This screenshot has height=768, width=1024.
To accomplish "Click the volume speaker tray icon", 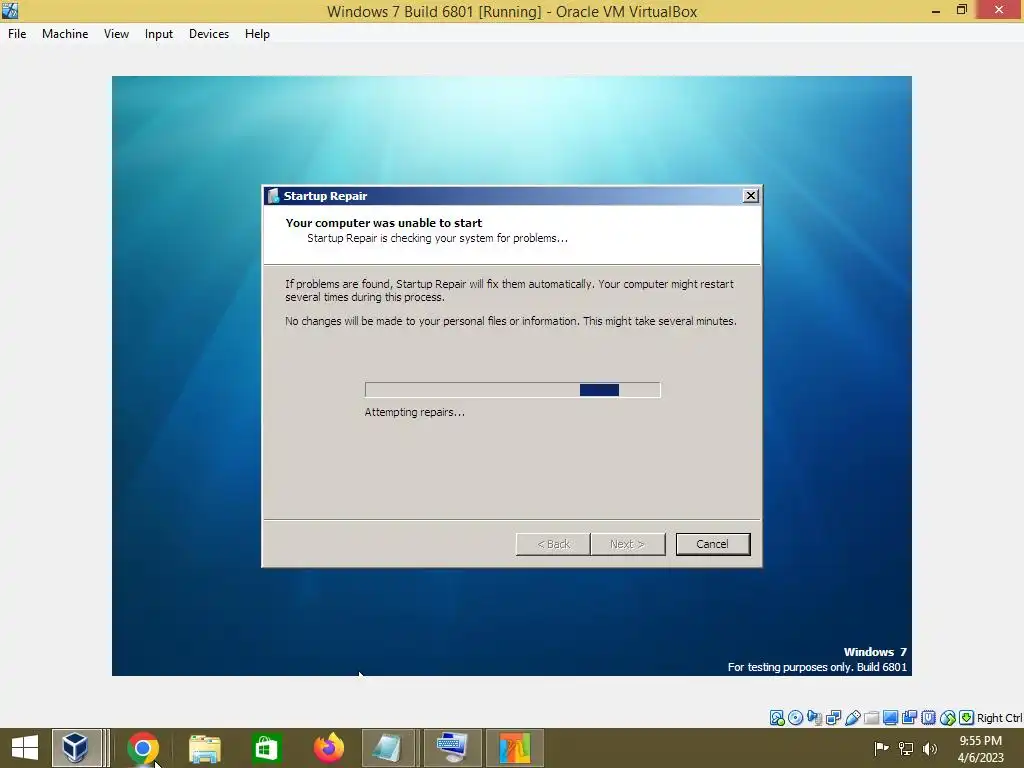I will pos(930,748).
